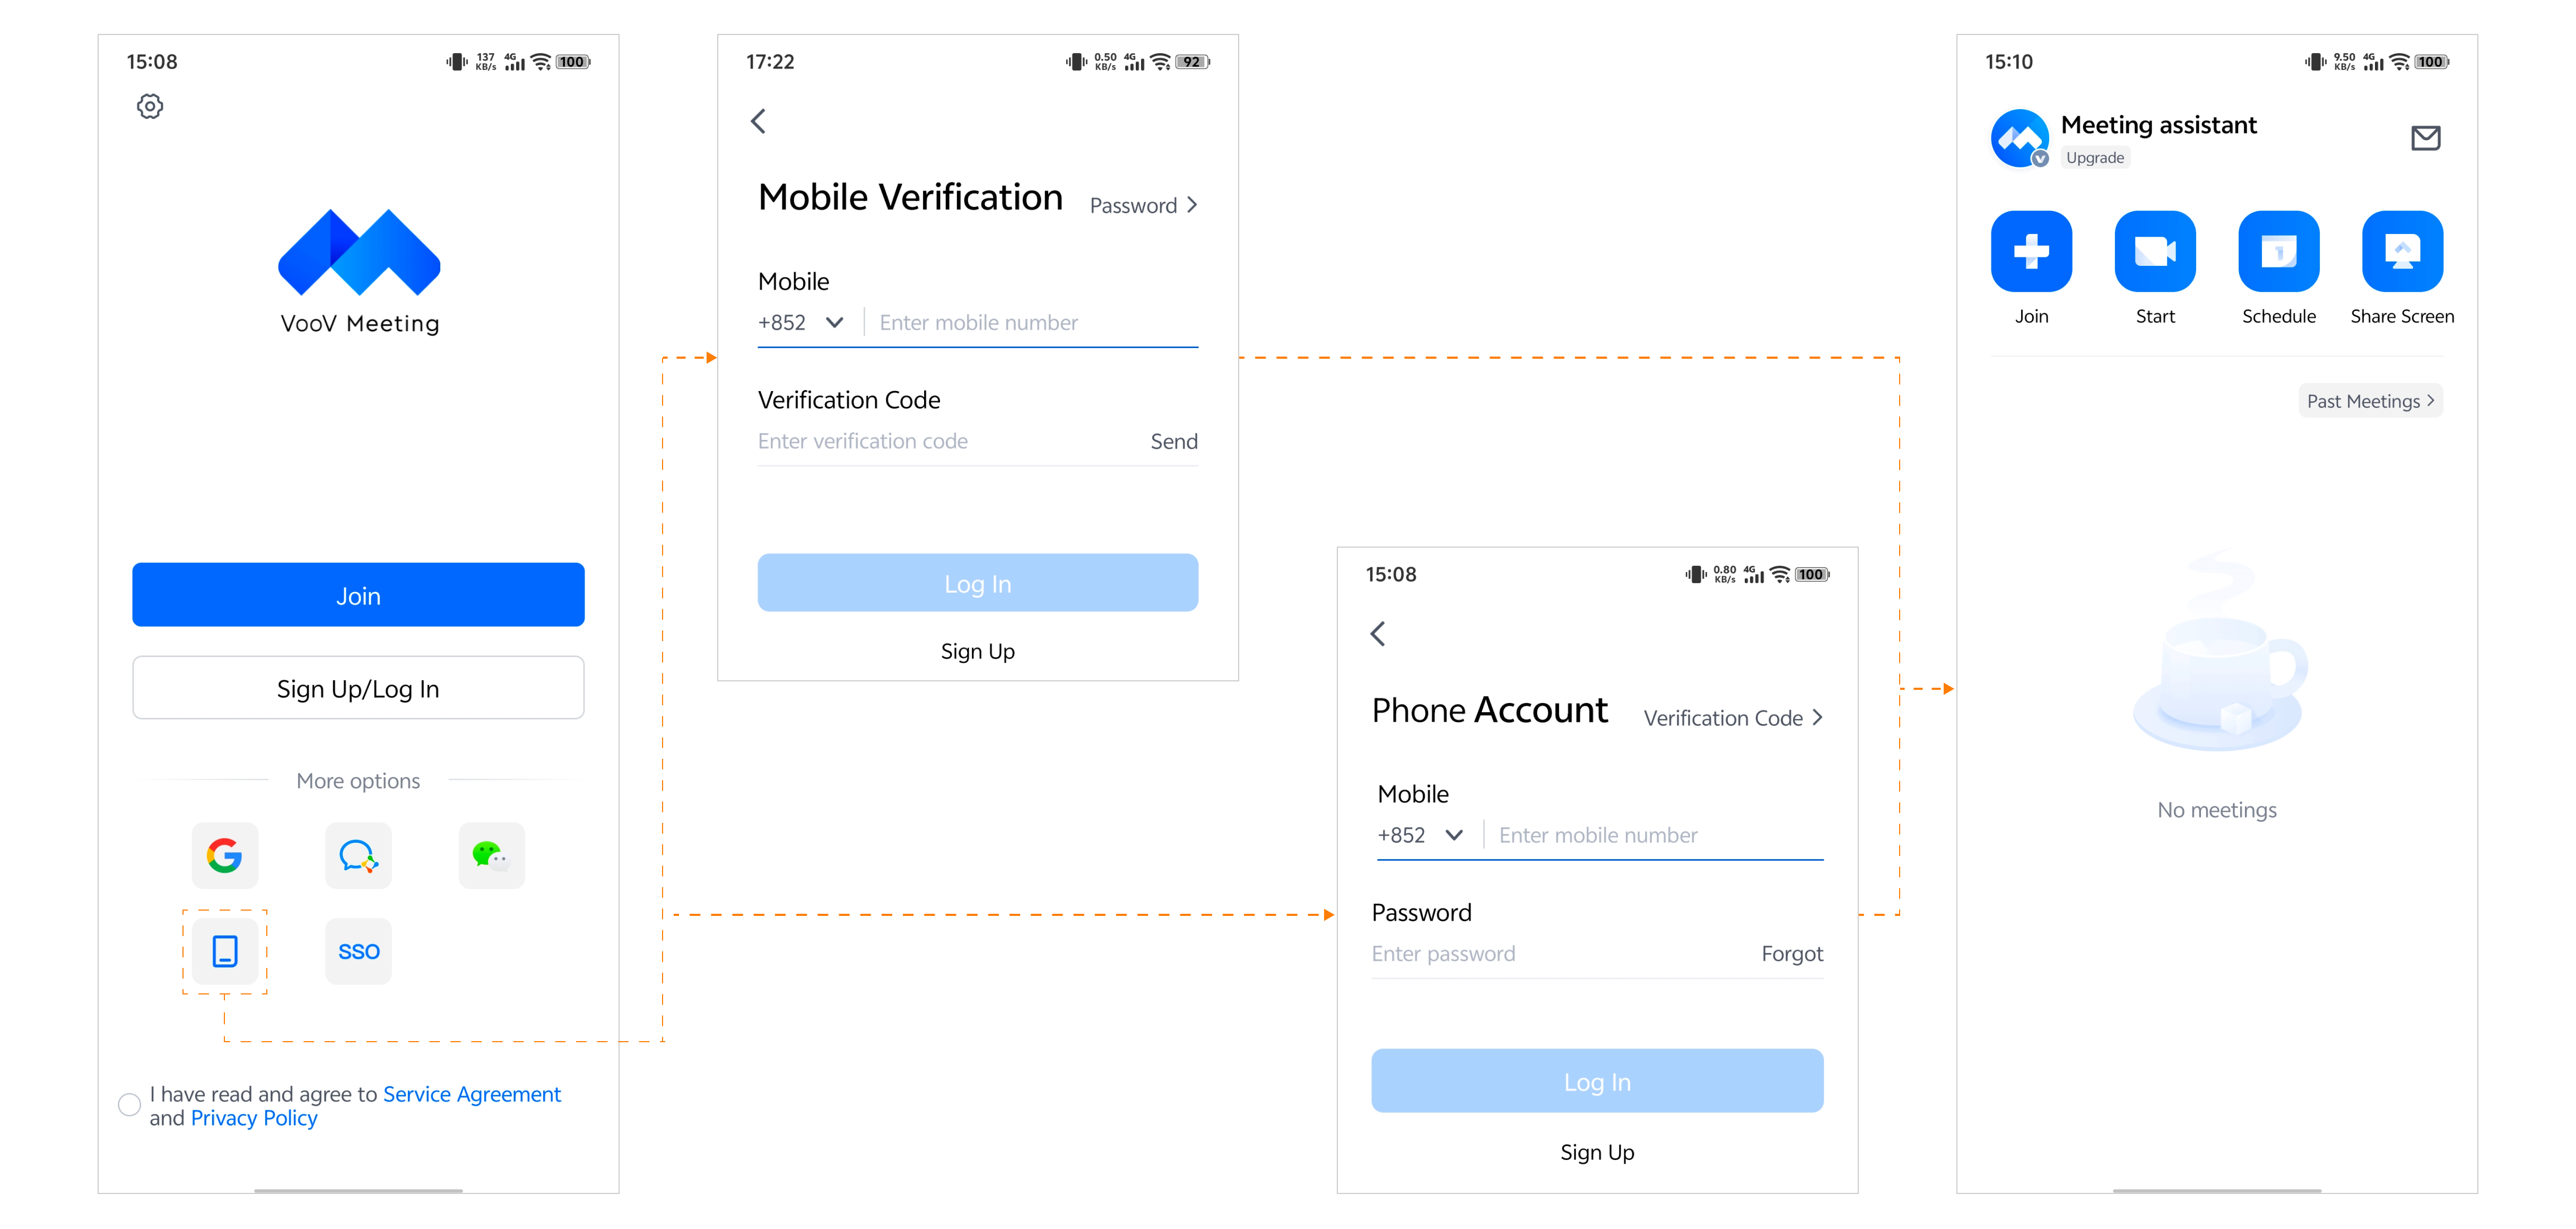Tap the Schedule meeting icon
This screenshot has height=1229, width=2576.
click(x=2278, y=251)
